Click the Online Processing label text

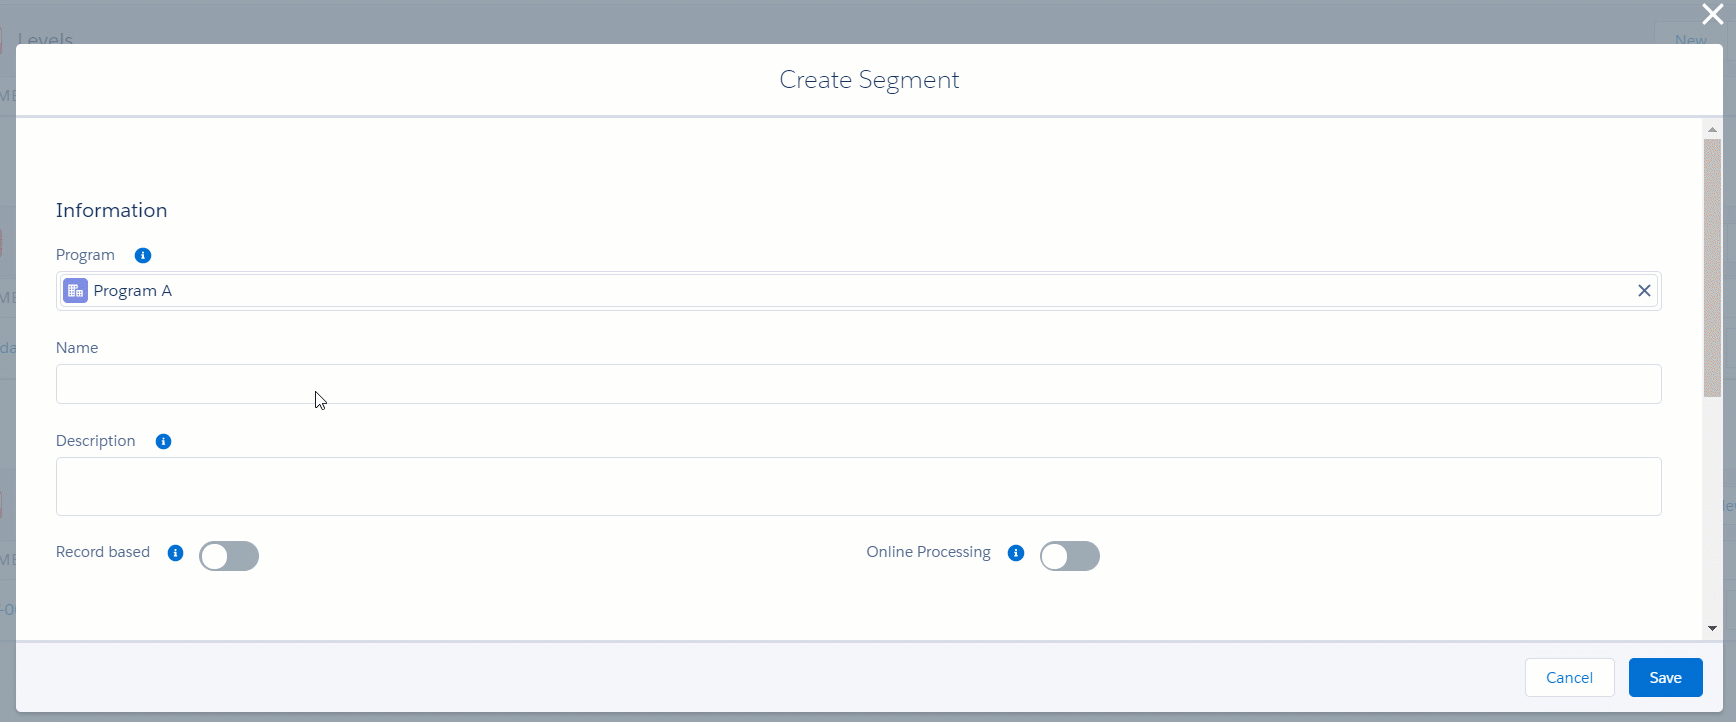(x=928, y=552)
